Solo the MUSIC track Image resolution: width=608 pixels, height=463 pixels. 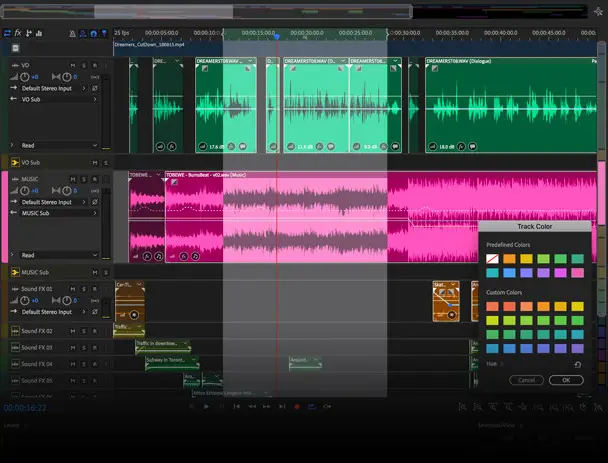(84, 179)
